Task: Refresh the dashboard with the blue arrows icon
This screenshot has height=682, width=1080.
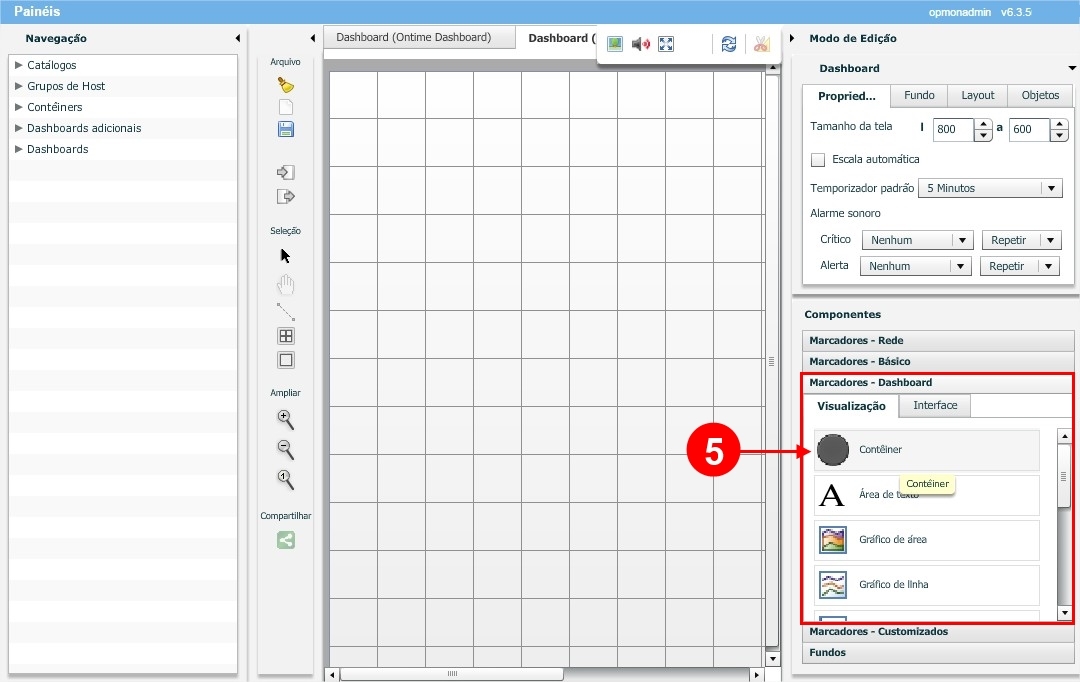Action: [x=729, y=44]
